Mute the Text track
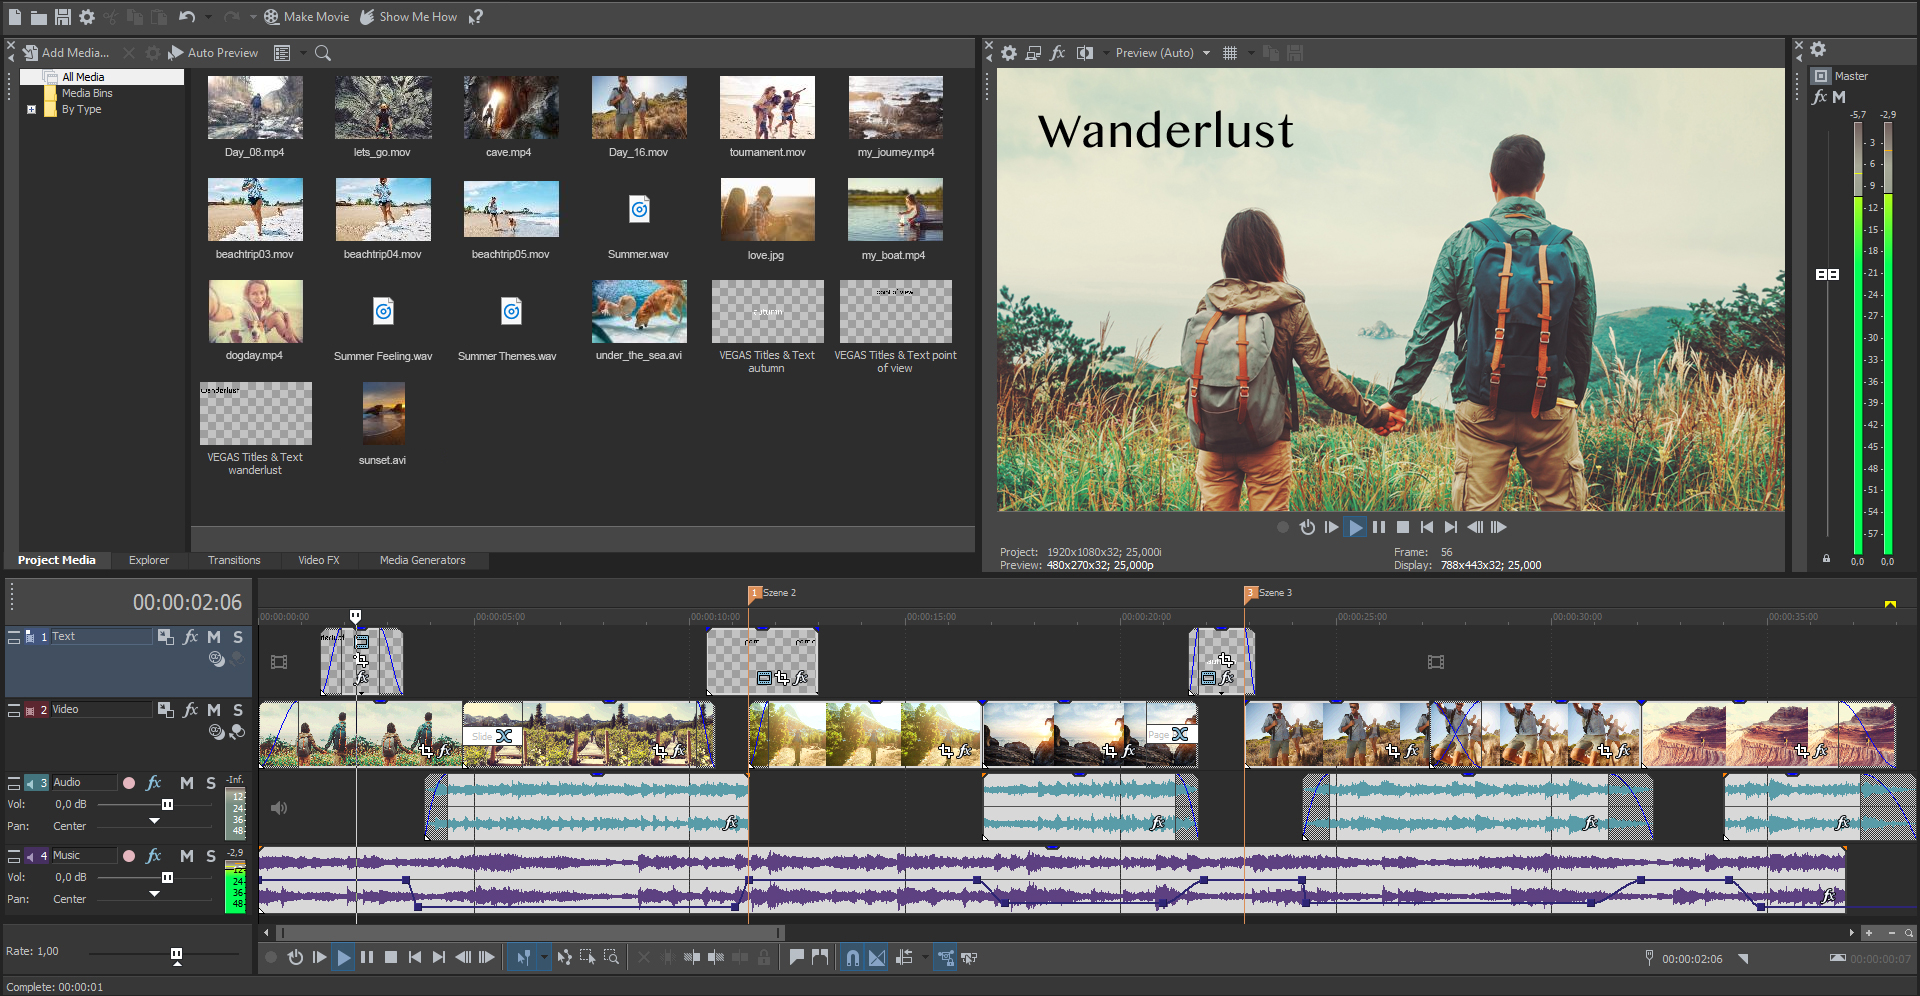This screenshot has width=1920, height=996. [214, 637]
